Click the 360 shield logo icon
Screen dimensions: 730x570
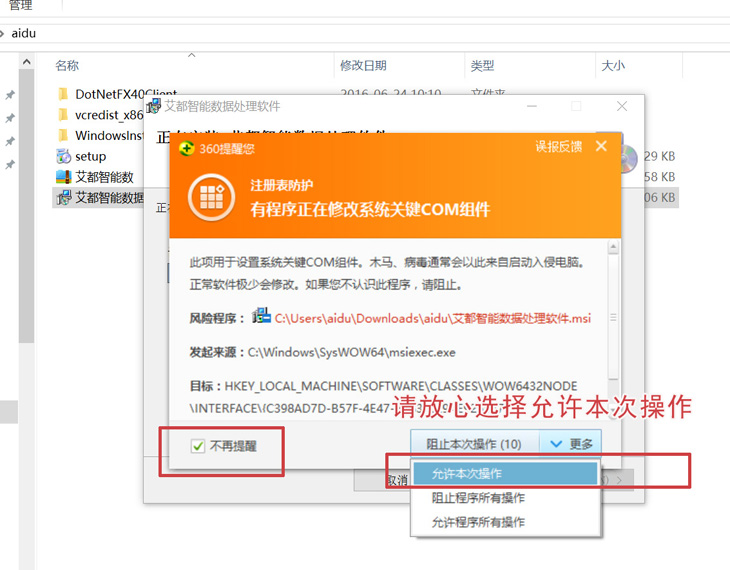pos(187,149)
